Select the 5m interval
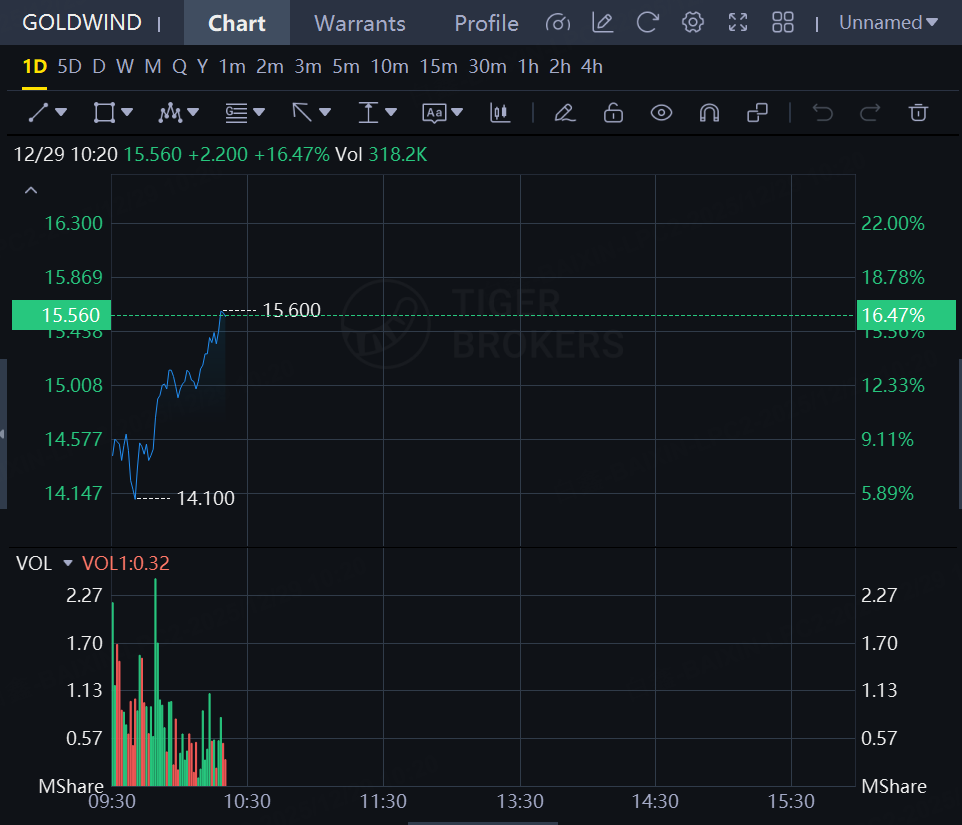 [x=346, y=66]
